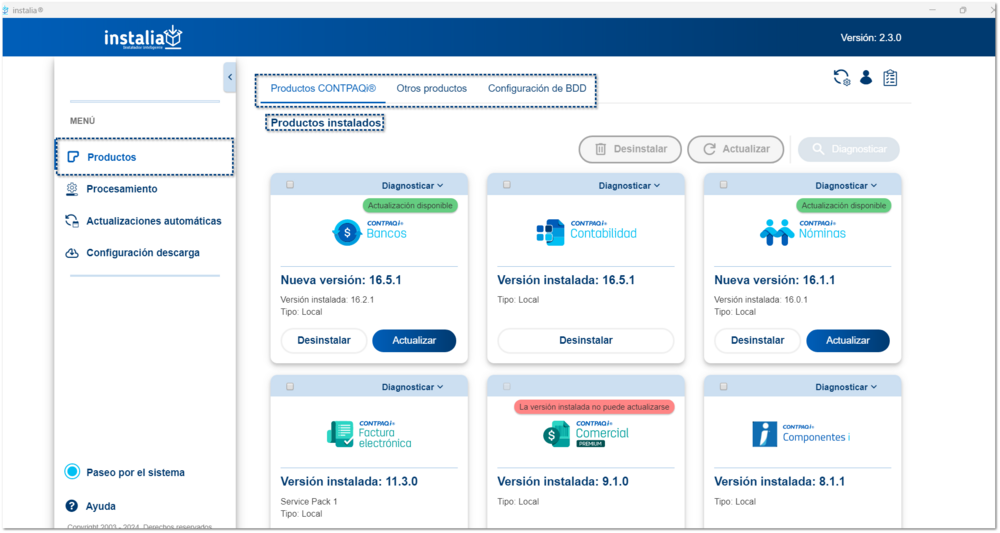Open the Configuración de BDD tab
The image size is (1000, 533).
[537, 89]
